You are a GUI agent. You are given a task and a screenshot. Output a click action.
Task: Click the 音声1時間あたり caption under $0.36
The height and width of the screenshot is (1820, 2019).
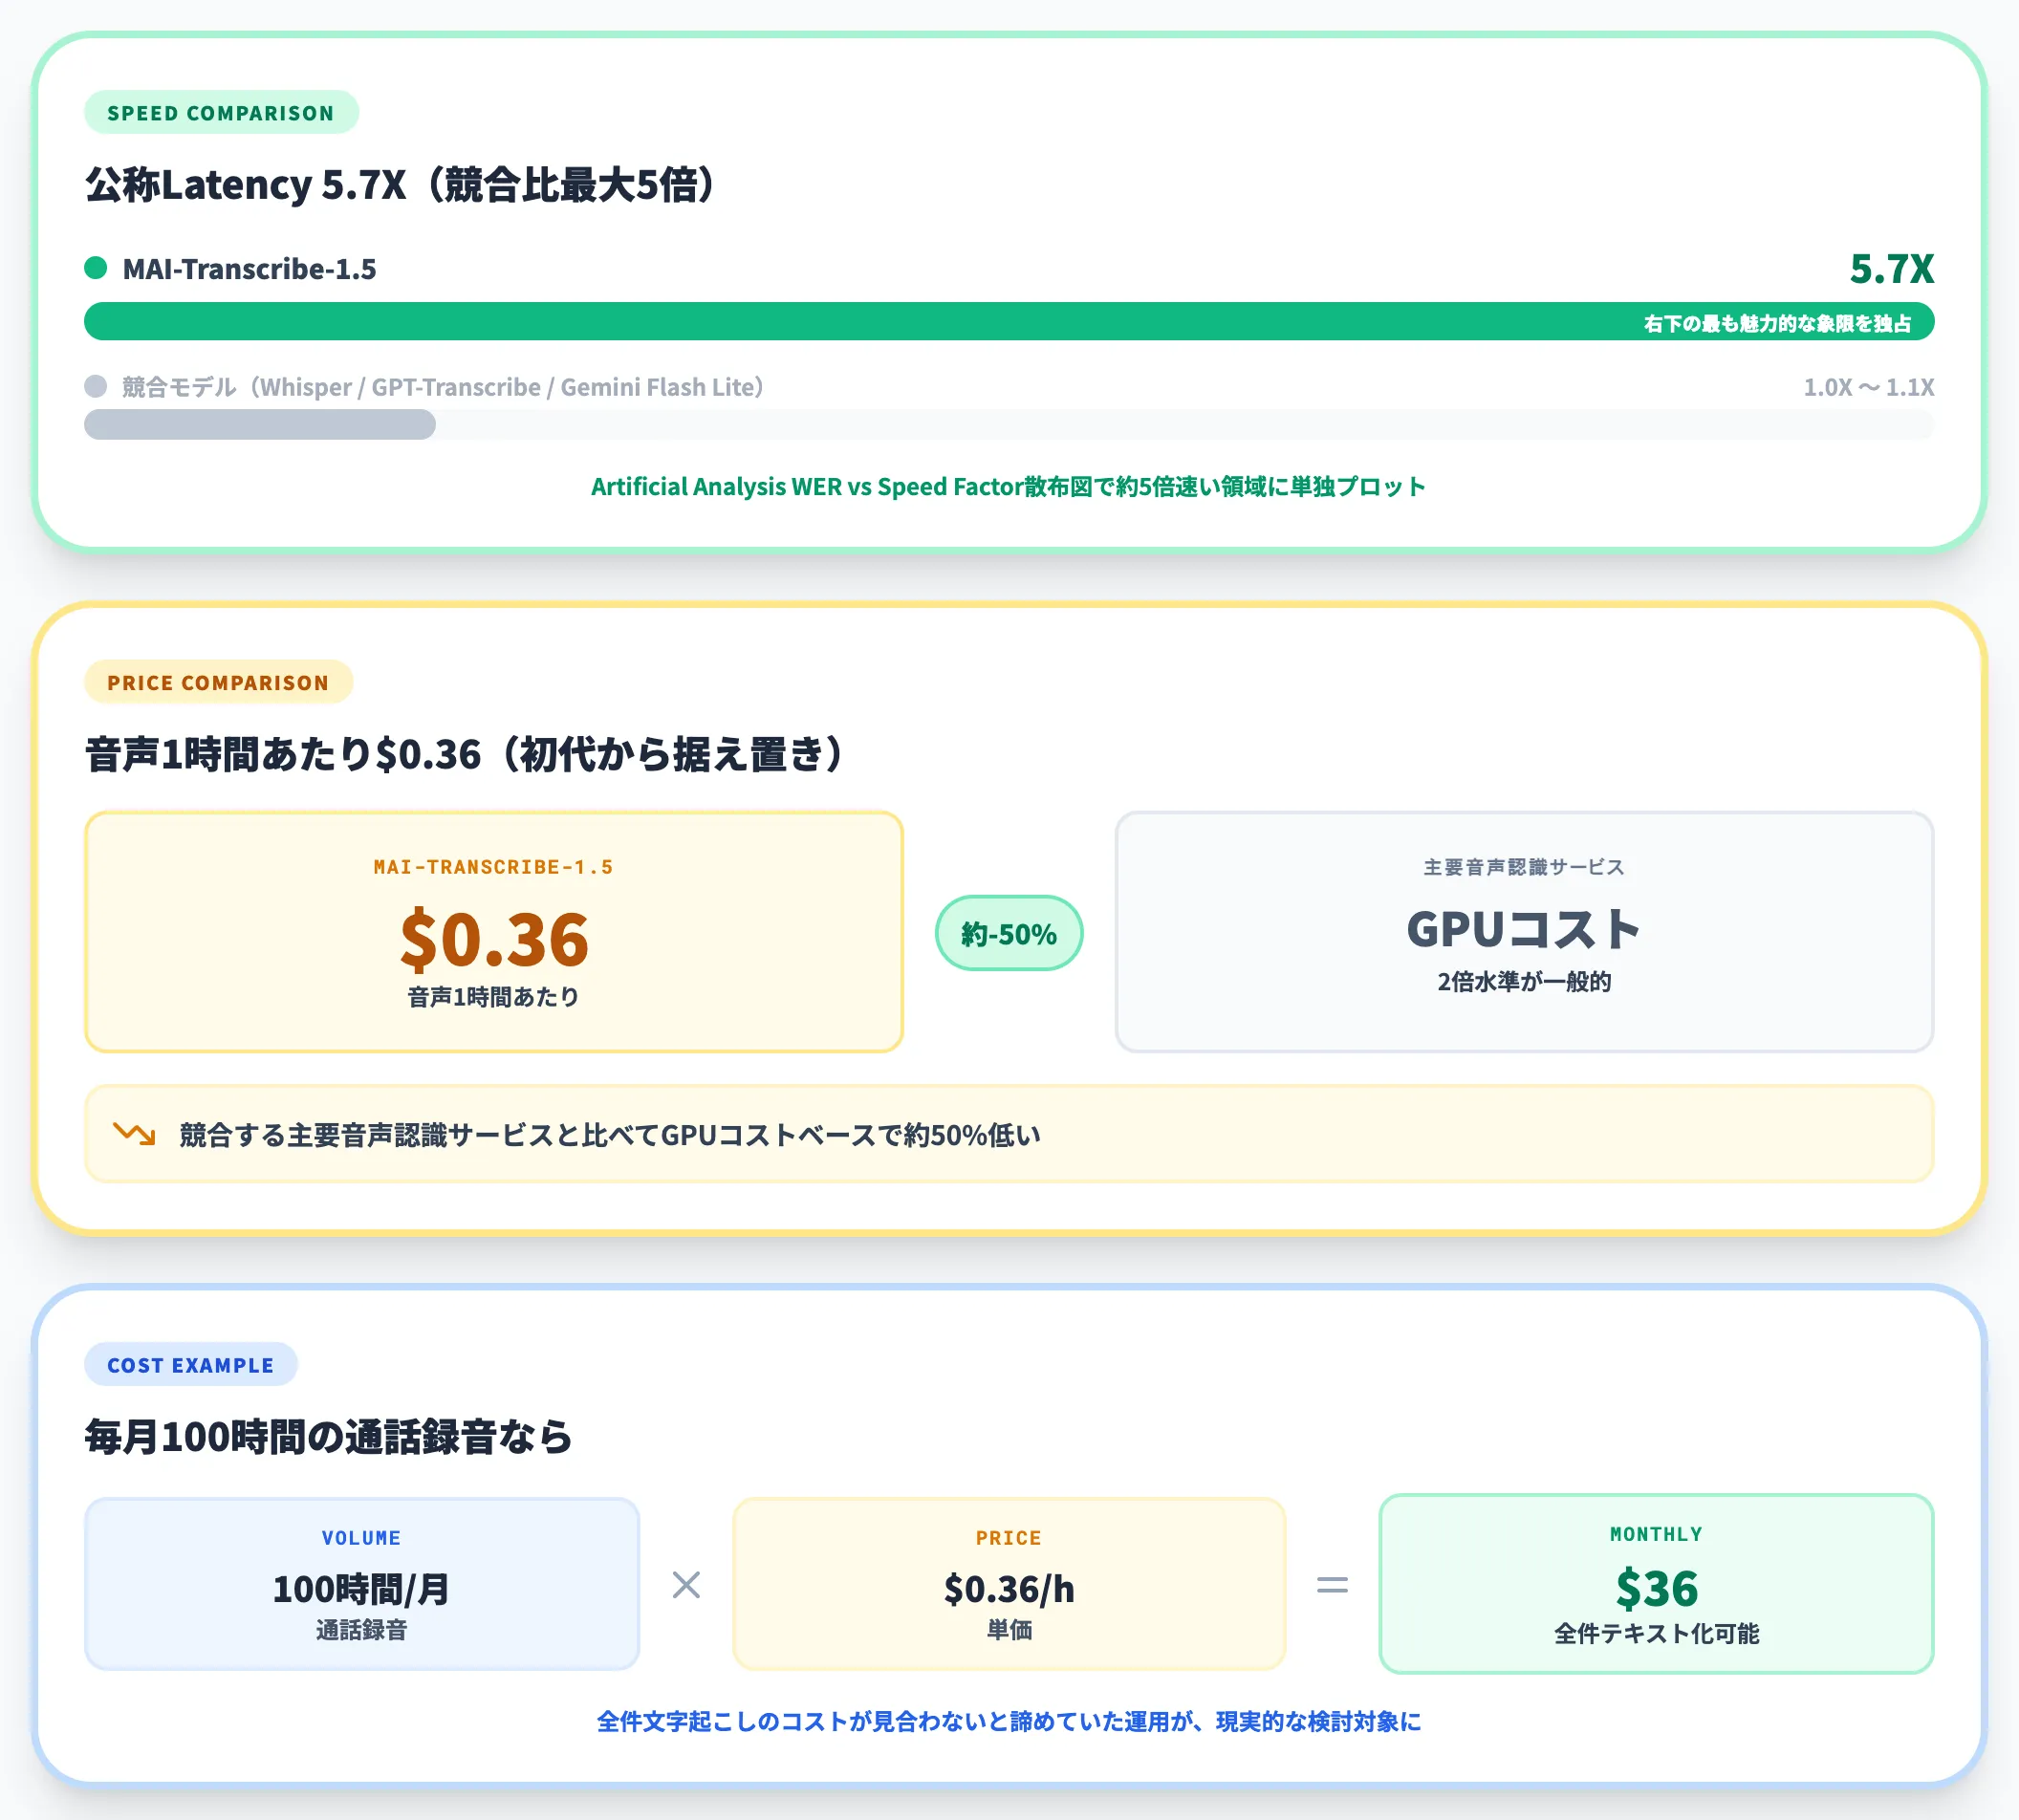coord(494,997)
